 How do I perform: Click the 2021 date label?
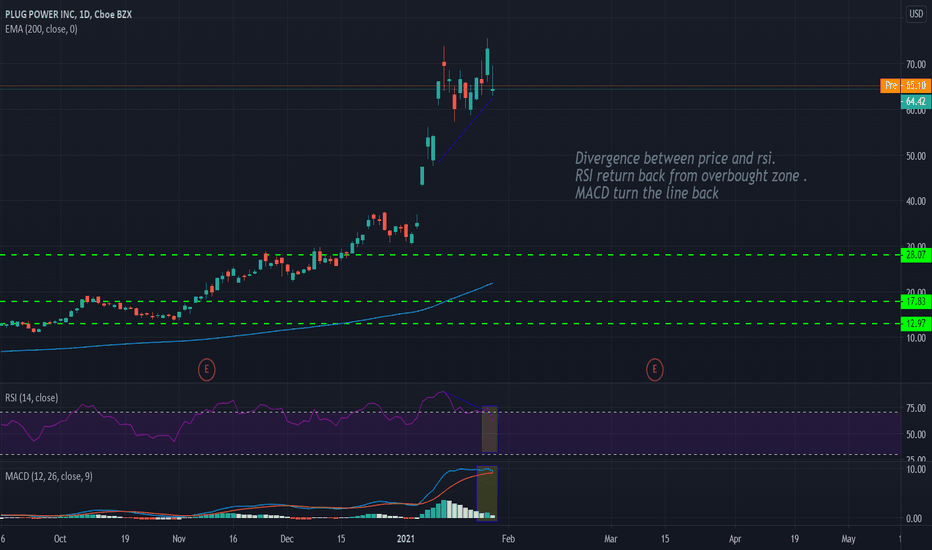[405, 539]
